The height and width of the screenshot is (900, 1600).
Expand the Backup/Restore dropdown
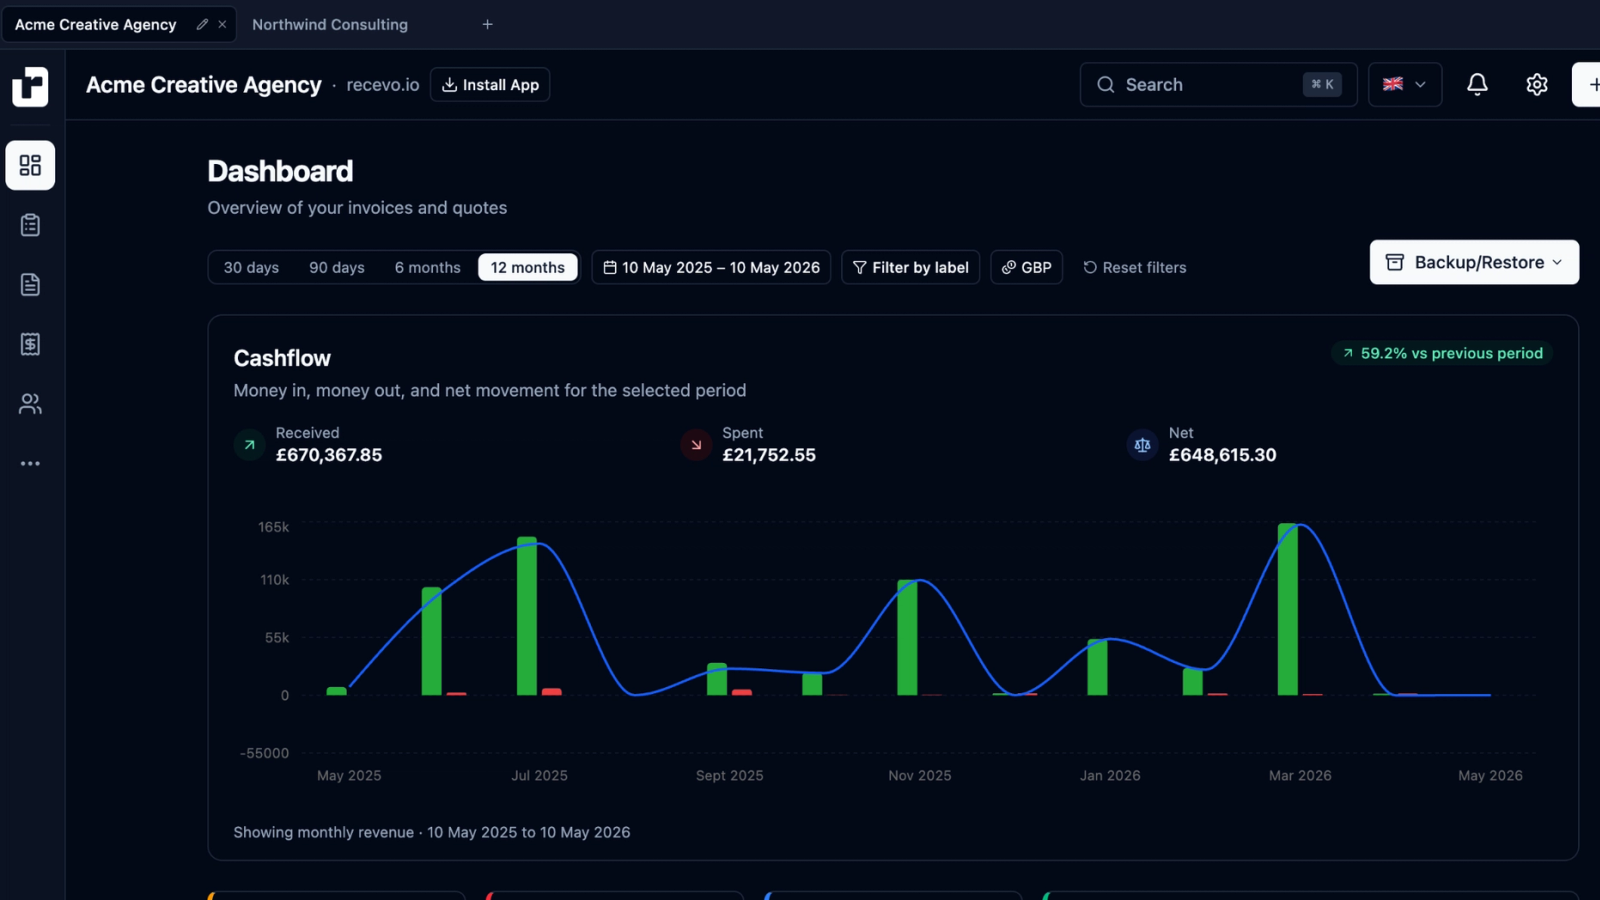(1474, 262)
